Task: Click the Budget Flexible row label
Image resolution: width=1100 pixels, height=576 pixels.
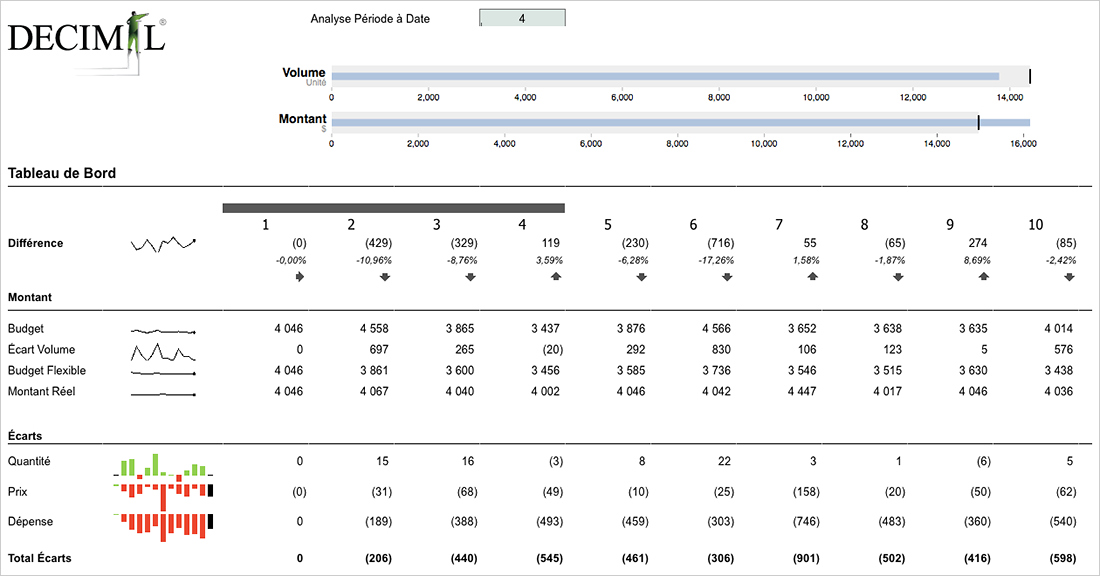Action: coord(47,370)
